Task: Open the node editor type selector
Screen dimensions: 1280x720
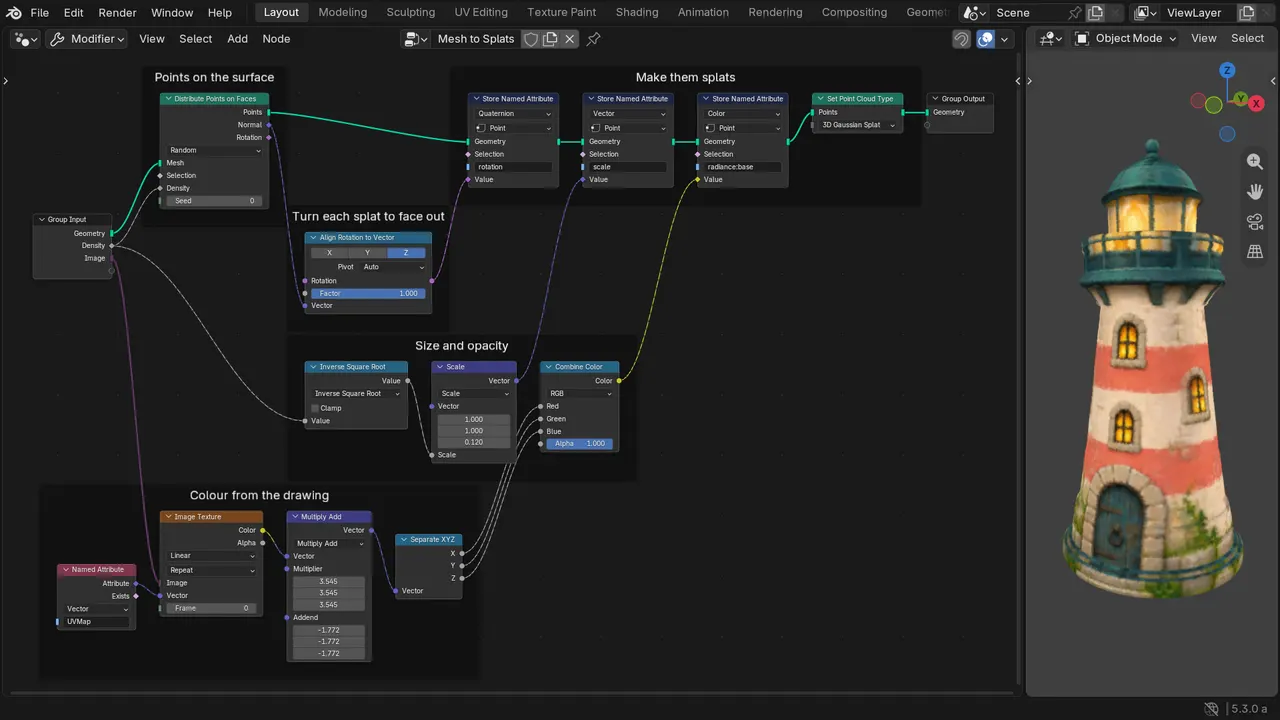Action: pyautogui.click(x=26, y=38)
